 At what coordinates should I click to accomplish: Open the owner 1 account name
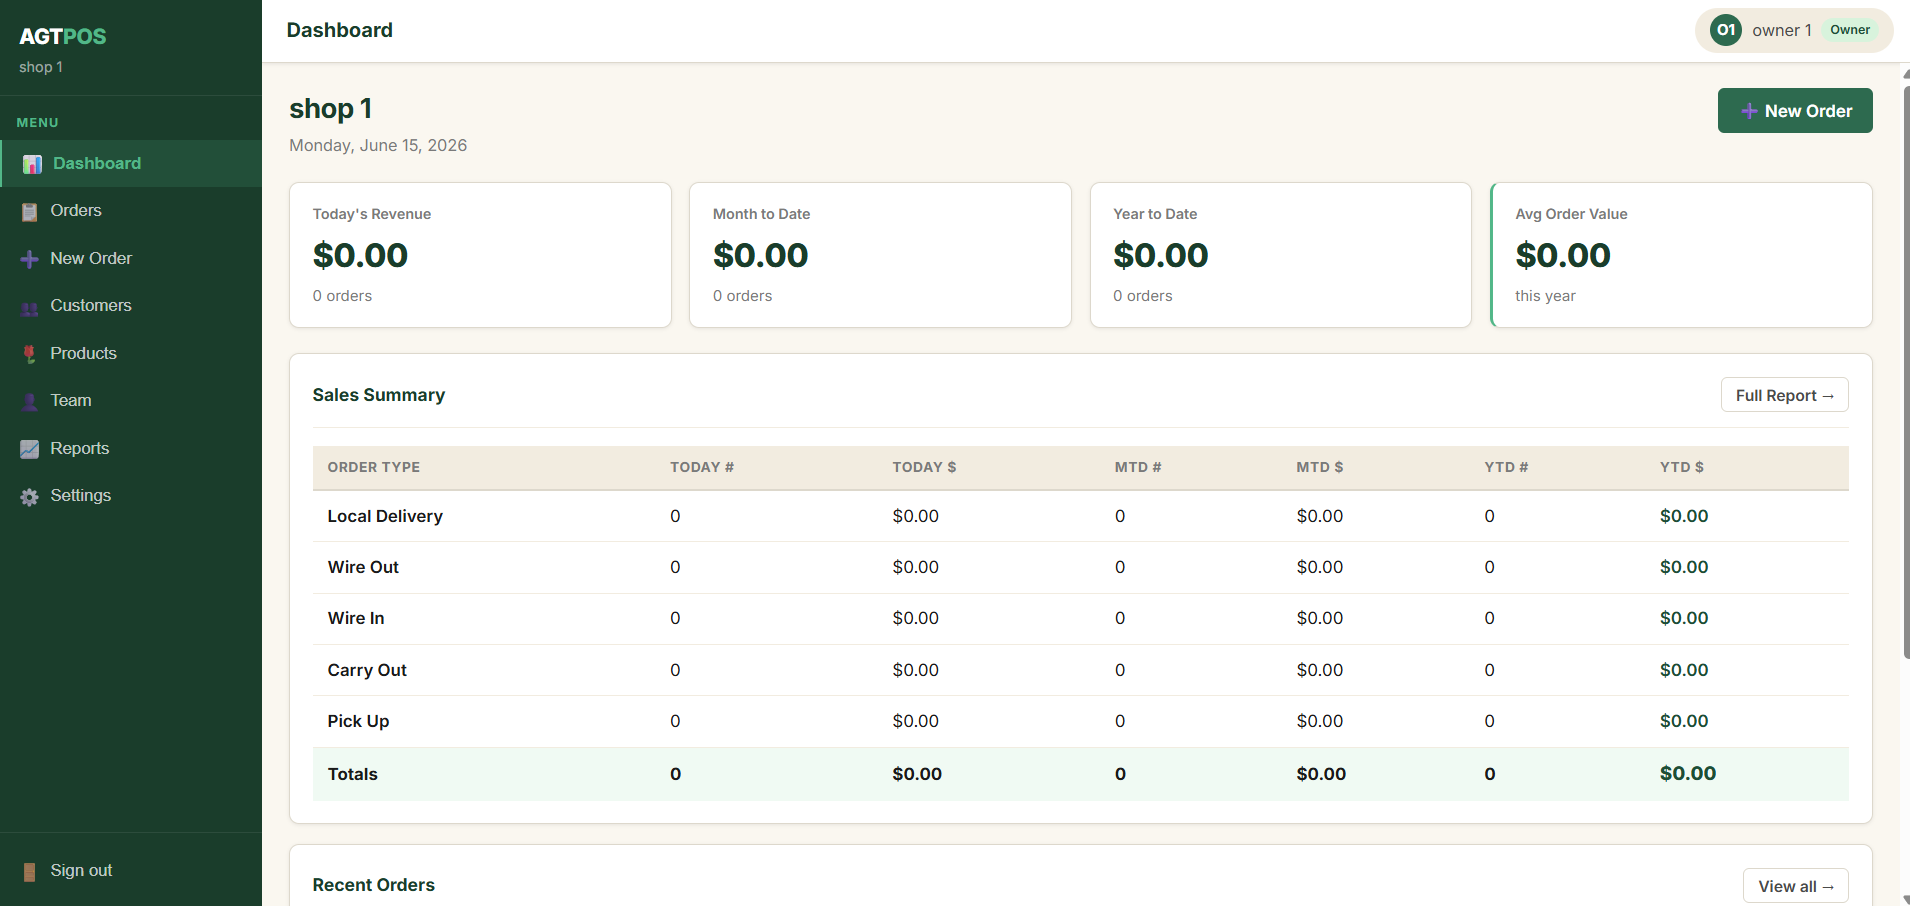[x=1782, y=30]
